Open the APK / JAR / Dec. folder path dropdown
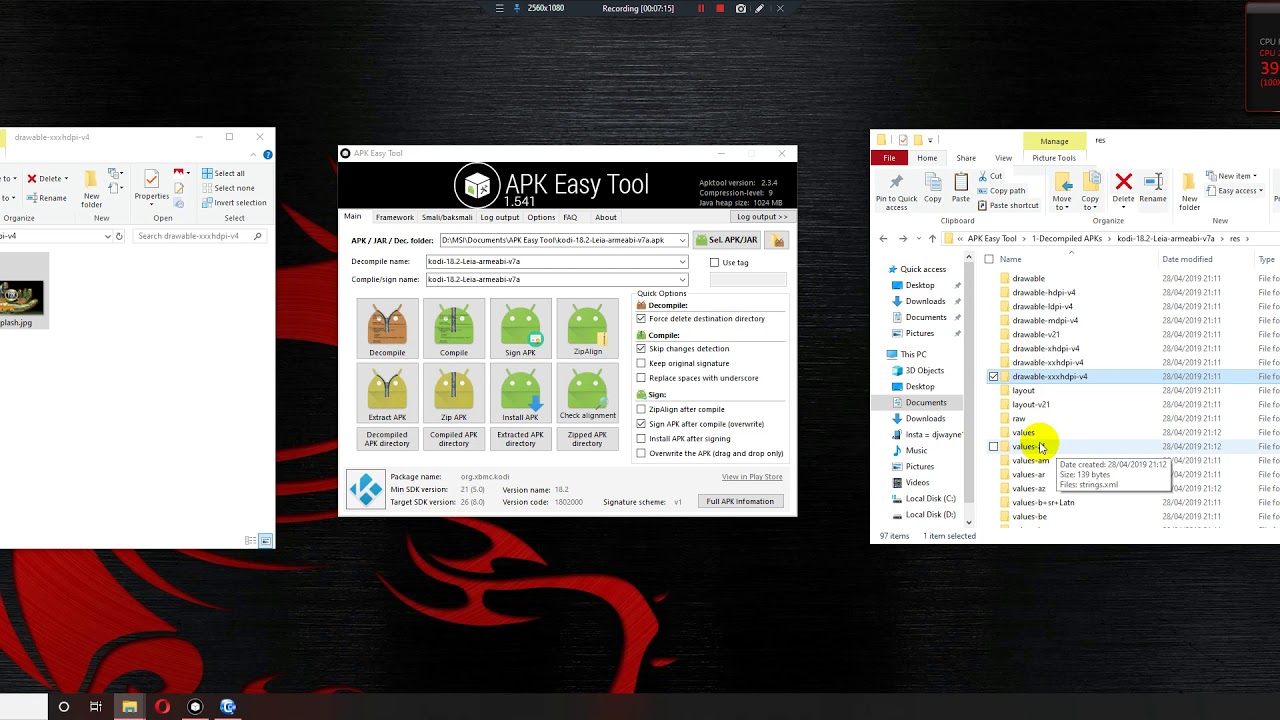 coord(683,240)
